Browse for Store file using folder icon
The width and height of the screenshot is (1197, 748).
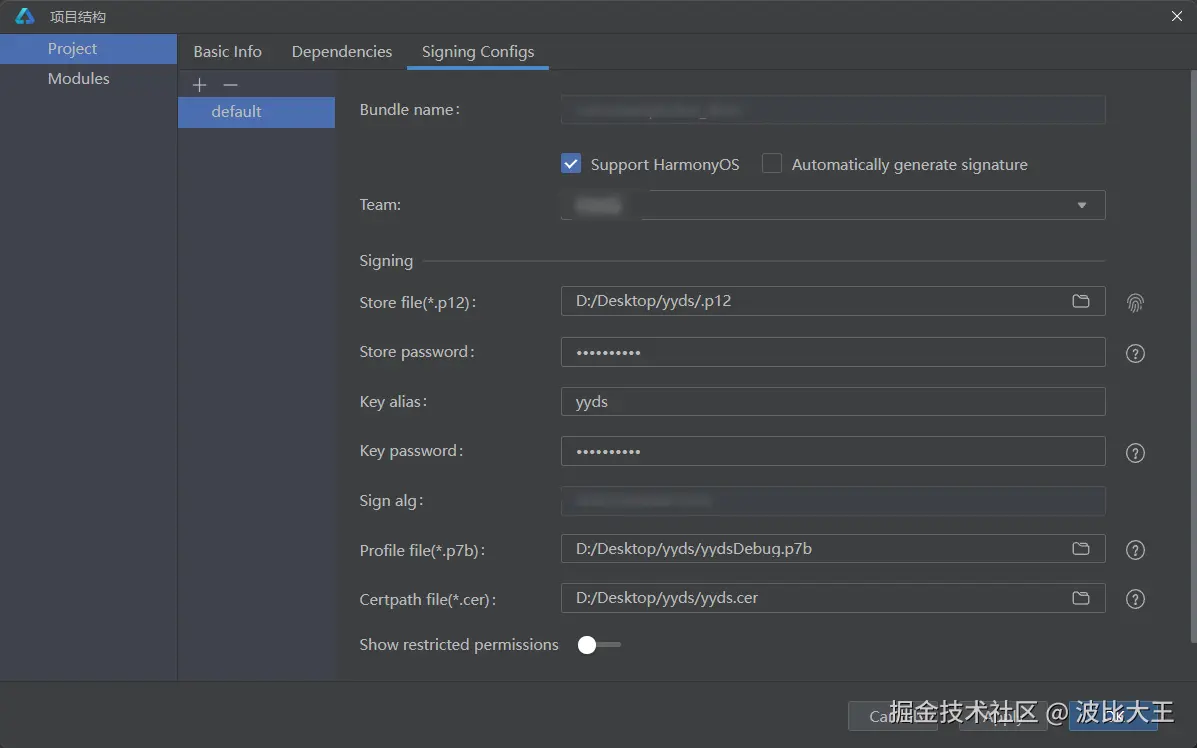point(1080,301)
